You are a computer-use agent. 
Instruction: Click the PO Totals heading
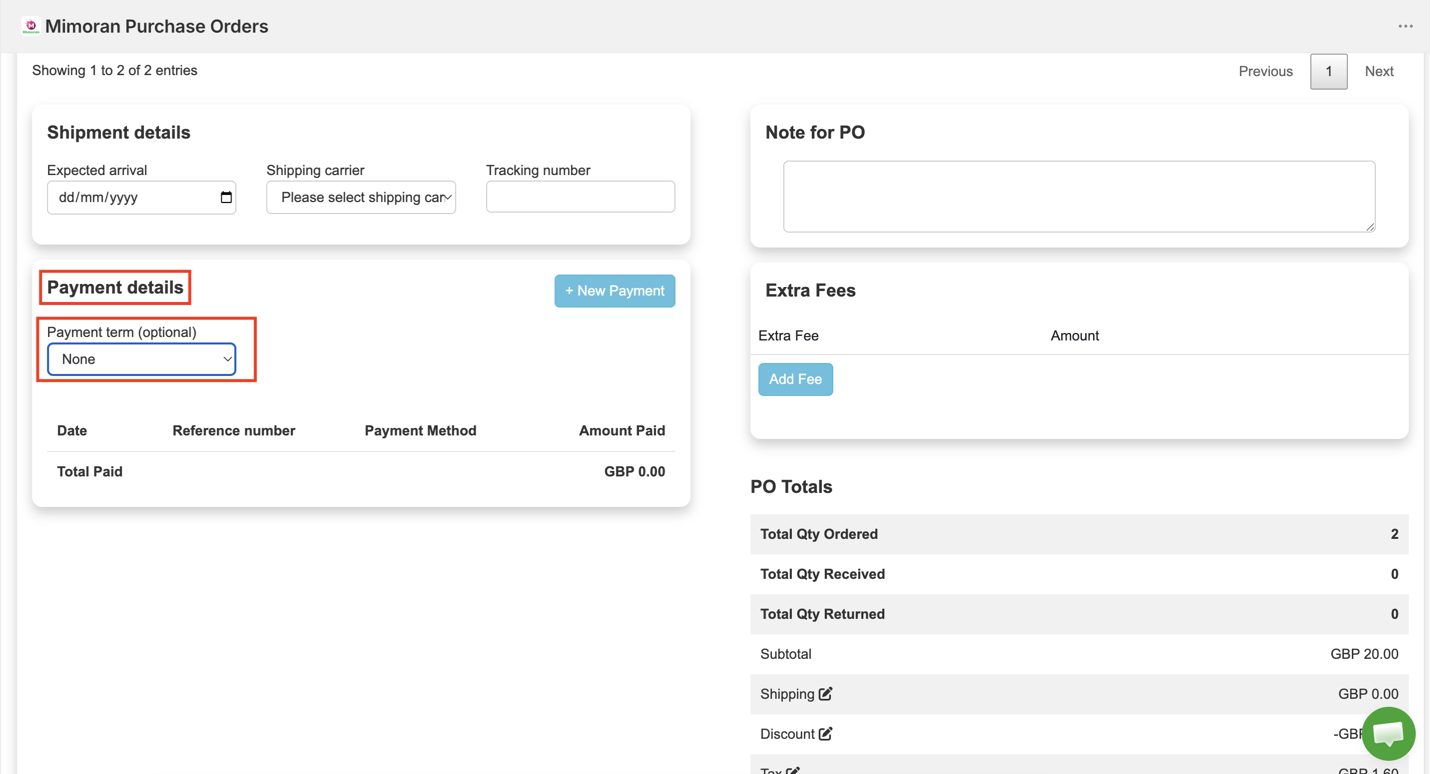pos(792,487)
